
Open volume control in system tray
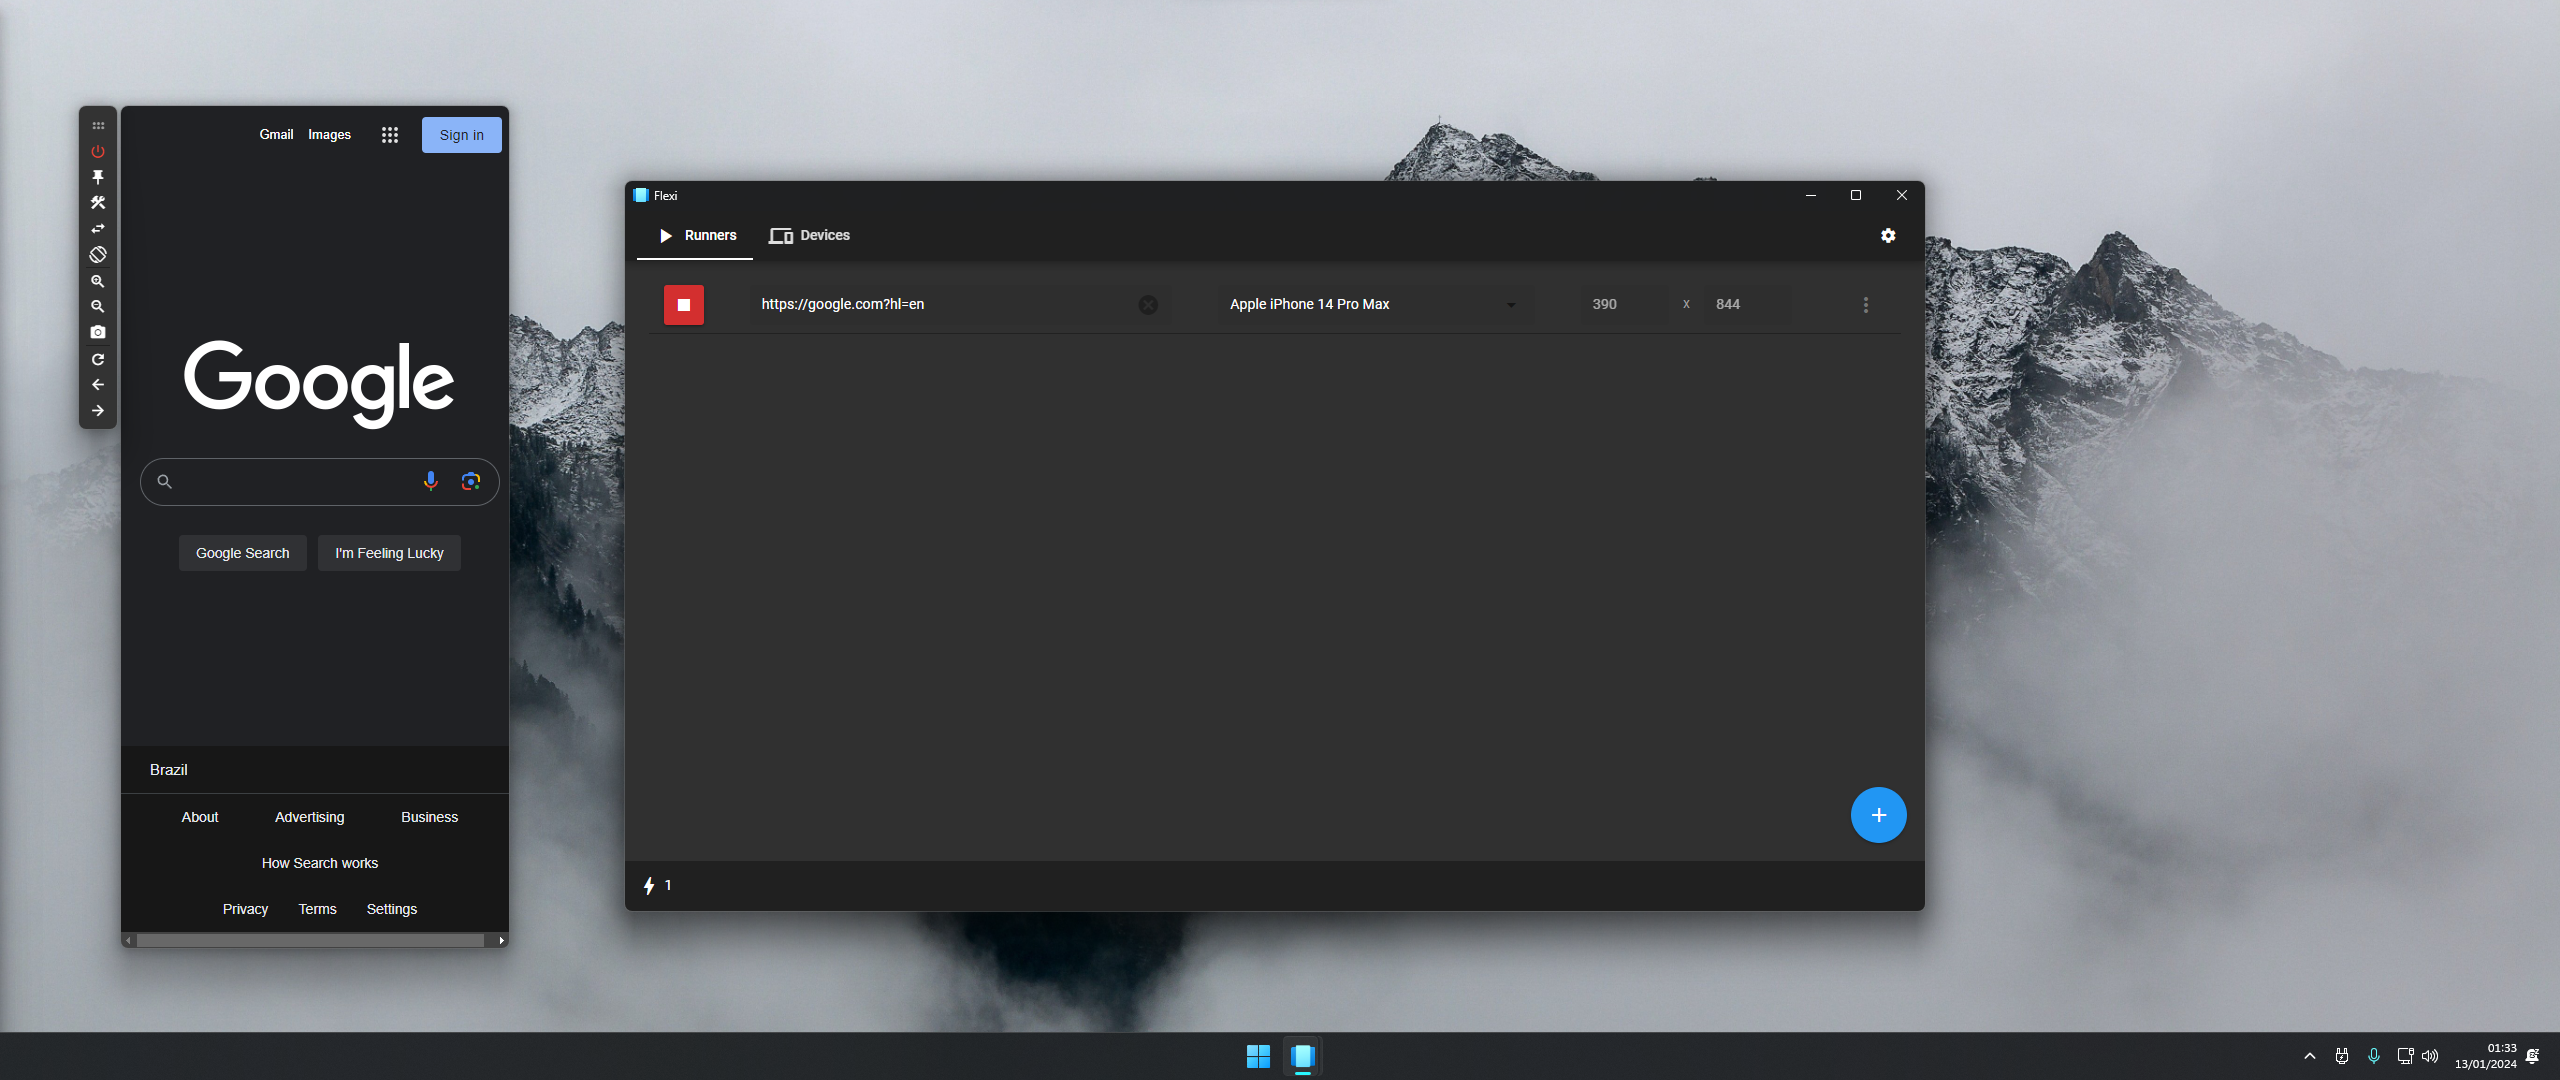pos(2431,1056)
